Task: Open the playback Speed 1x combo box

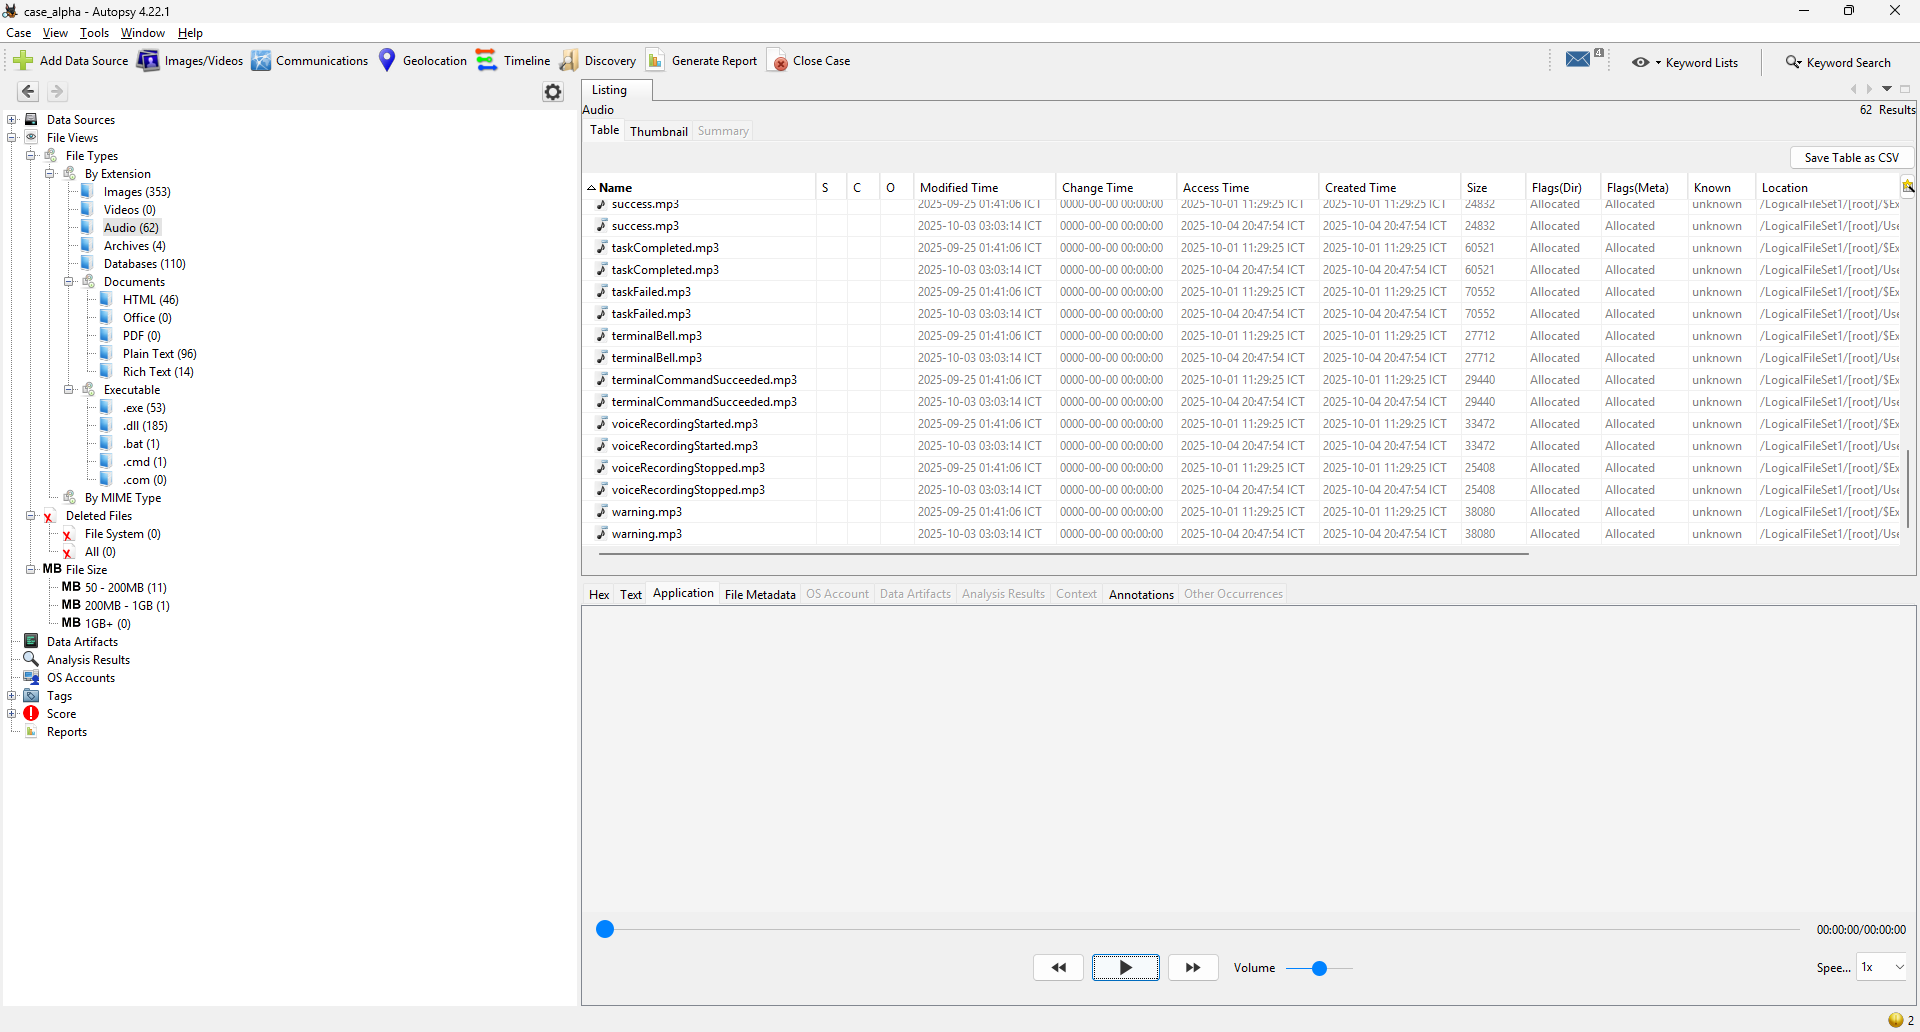Action: pyautogui.click(x=1882, y=967)
